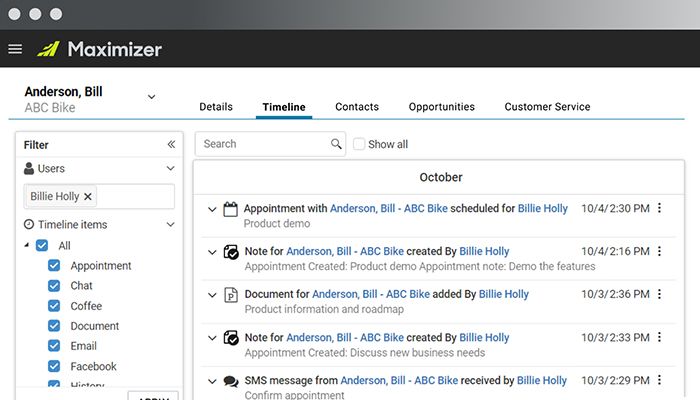Click the 'Product information and roadmap' text
Image resolution: width=700 pixels, height=400 pixels.
pos(324,309)
